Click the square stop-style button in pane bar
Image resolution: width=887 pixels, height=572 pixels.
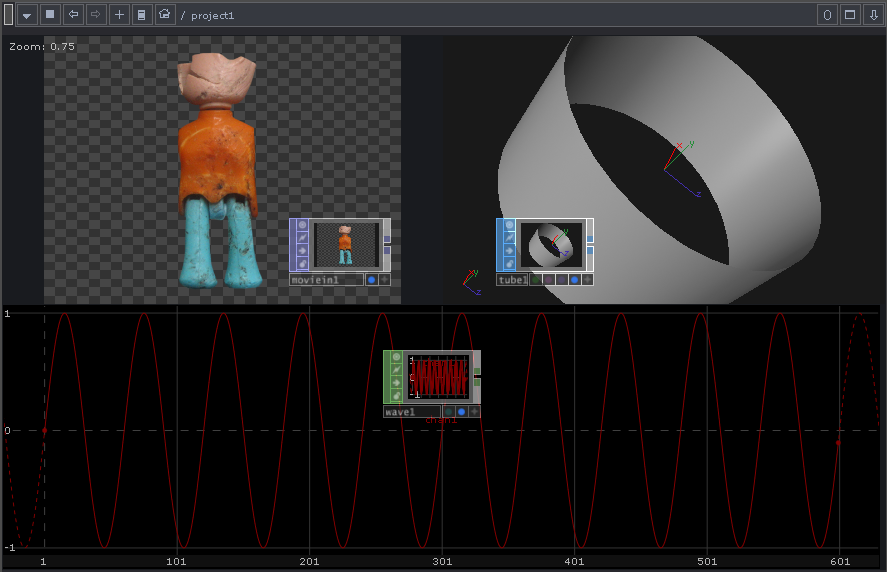[50, 15]
